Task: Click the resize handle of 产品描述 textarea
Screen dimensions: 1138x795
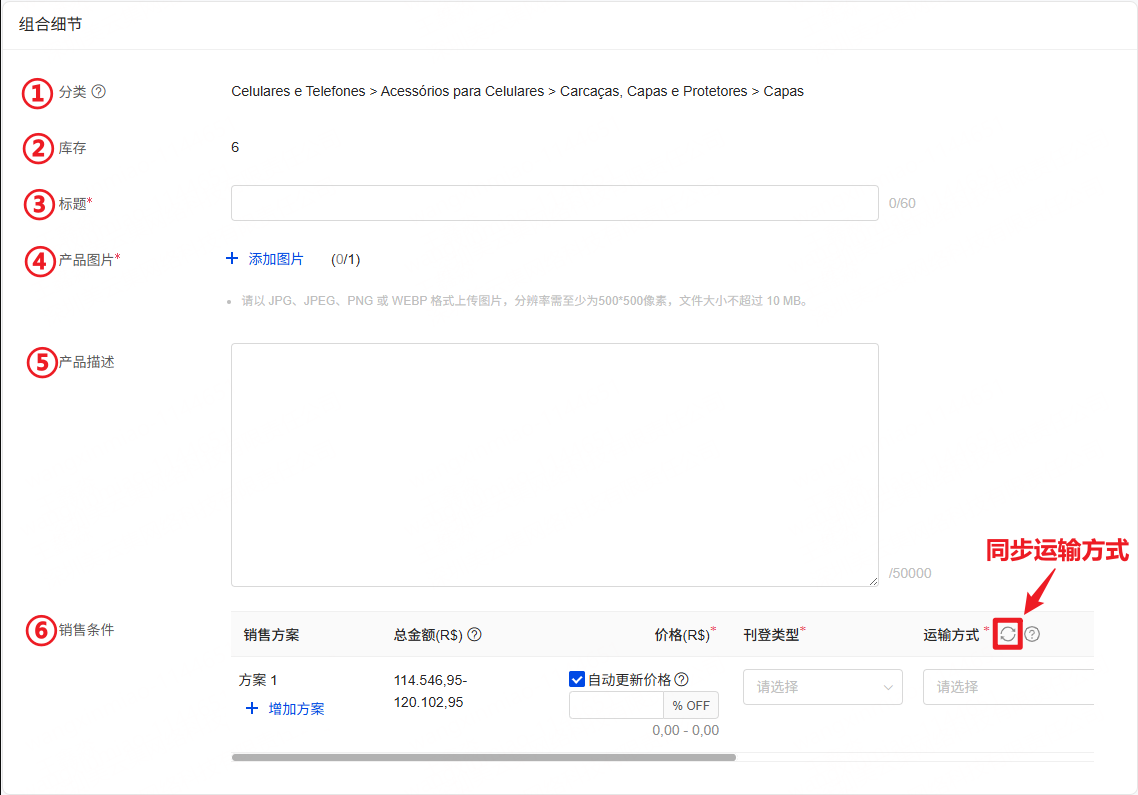Action: [x=872, y=580]
